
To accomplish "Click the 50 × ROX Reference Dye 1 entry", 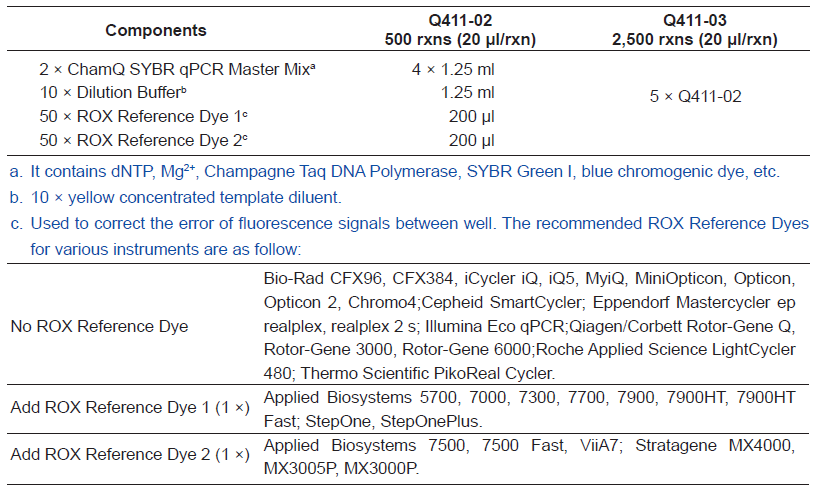I will (143, 116).
